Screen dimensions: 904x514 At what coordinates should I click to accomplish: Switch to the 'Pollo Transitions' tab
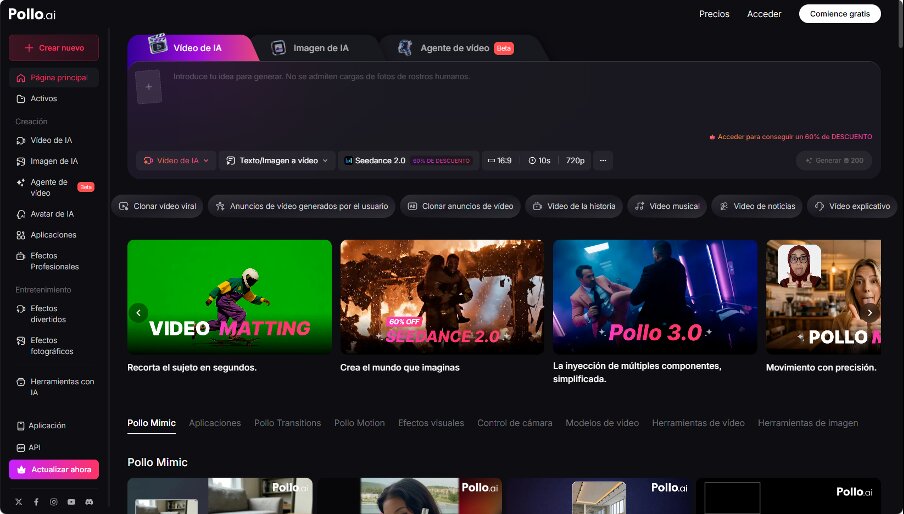coord(287,423)
